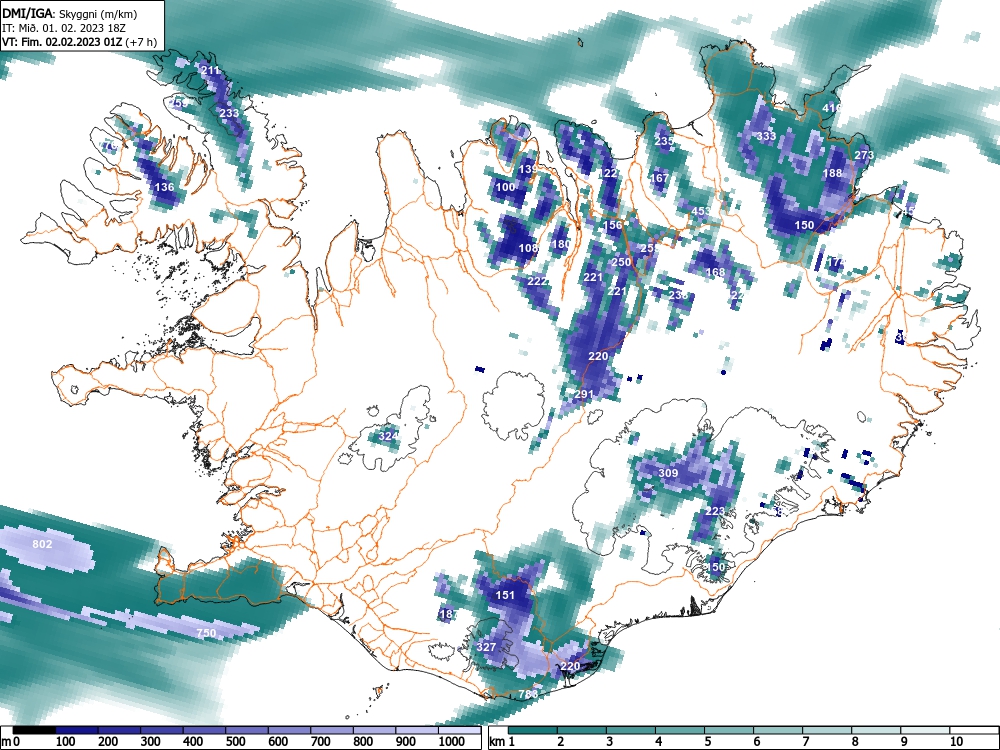The width and height of the screenshot is (1000, 750).
Task: Click the visibility value 139
Action: 528,169
